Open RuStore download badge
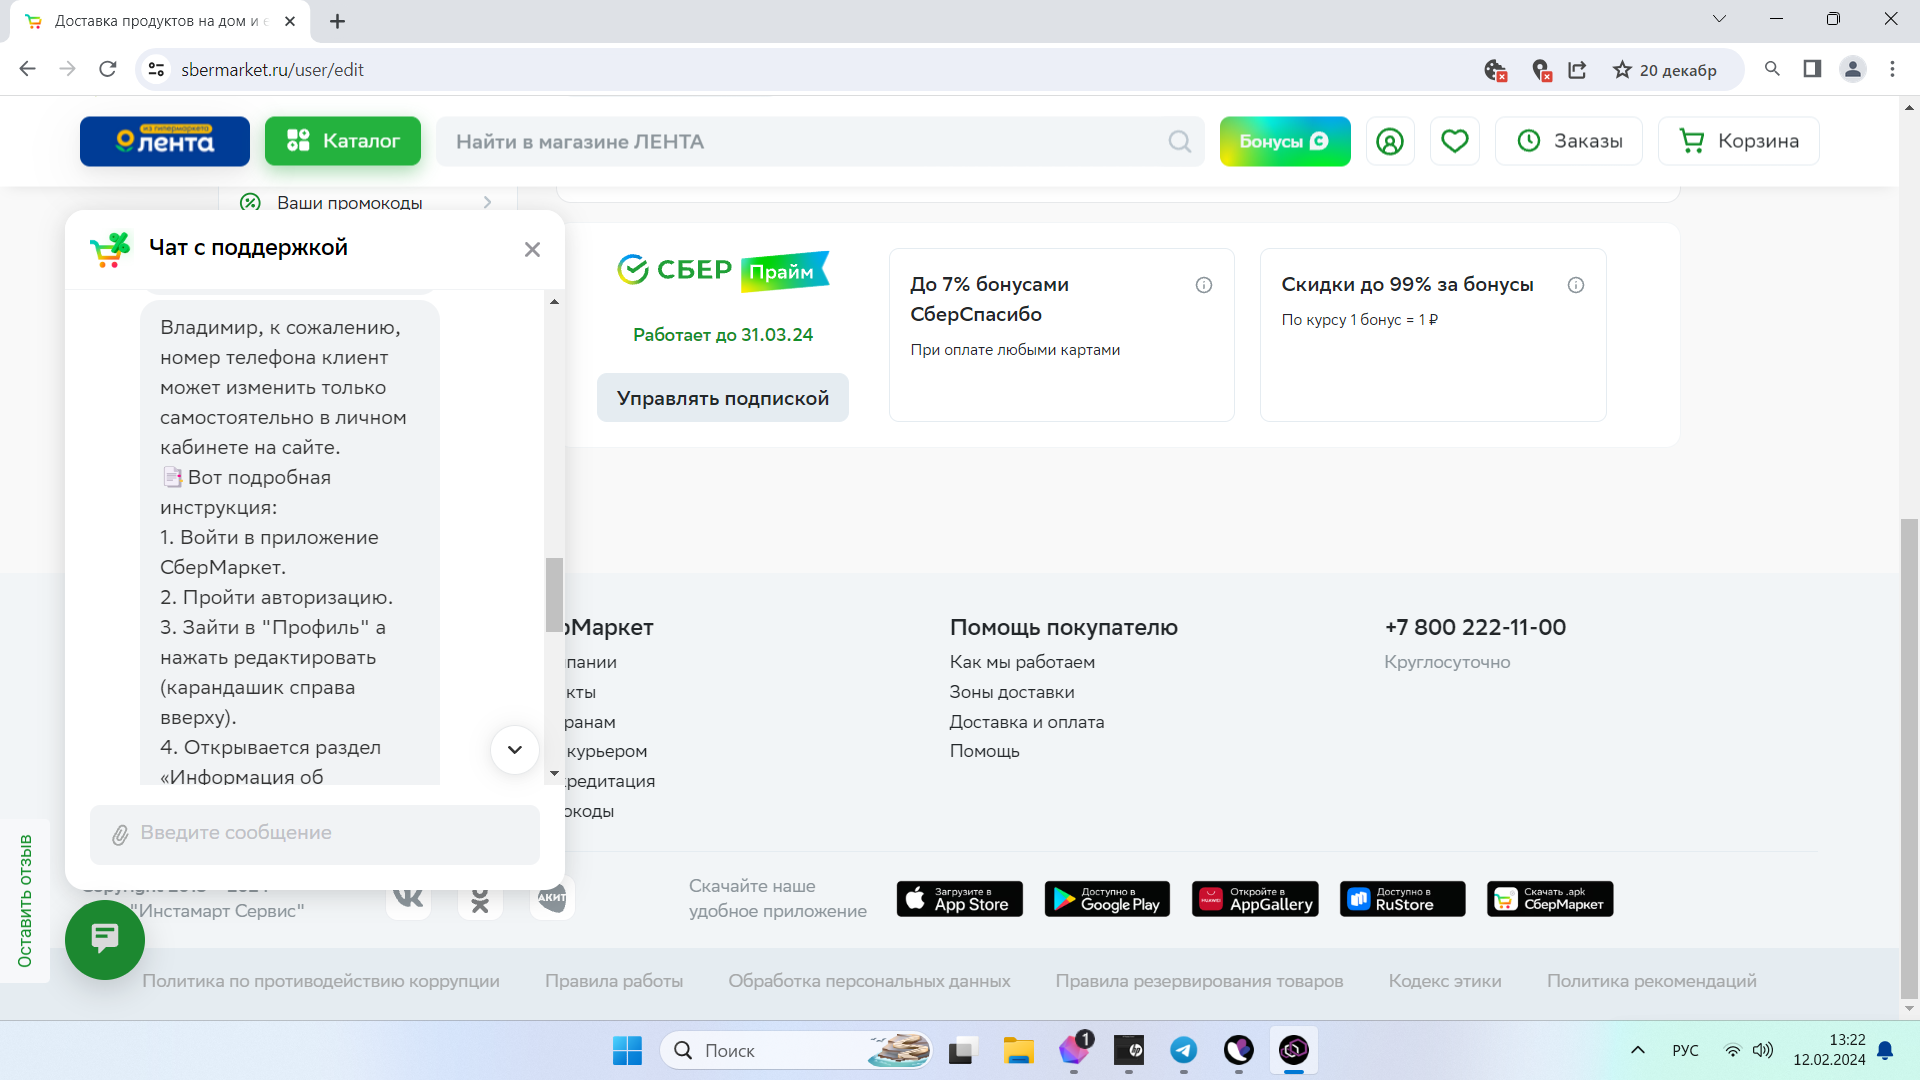 [x=1403, y=899]
